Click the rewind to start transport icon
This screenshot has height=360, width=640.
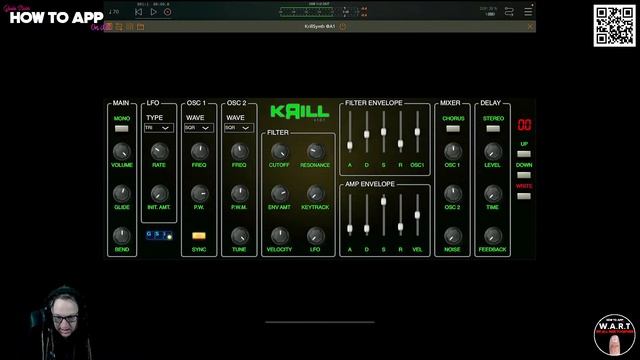pyautogui.click(x=138, y=12)
